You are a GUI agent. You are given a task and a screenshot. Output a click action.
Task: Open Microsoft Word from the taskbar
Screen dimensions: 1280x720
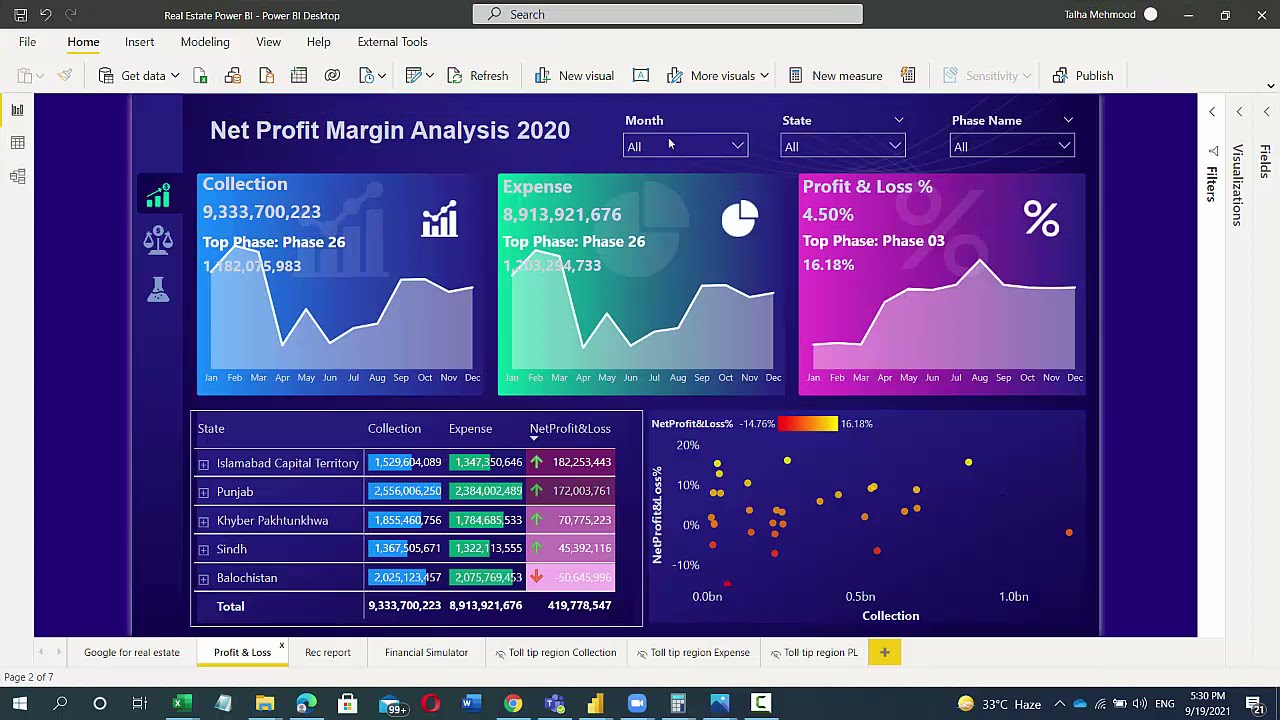coord(469,704)
